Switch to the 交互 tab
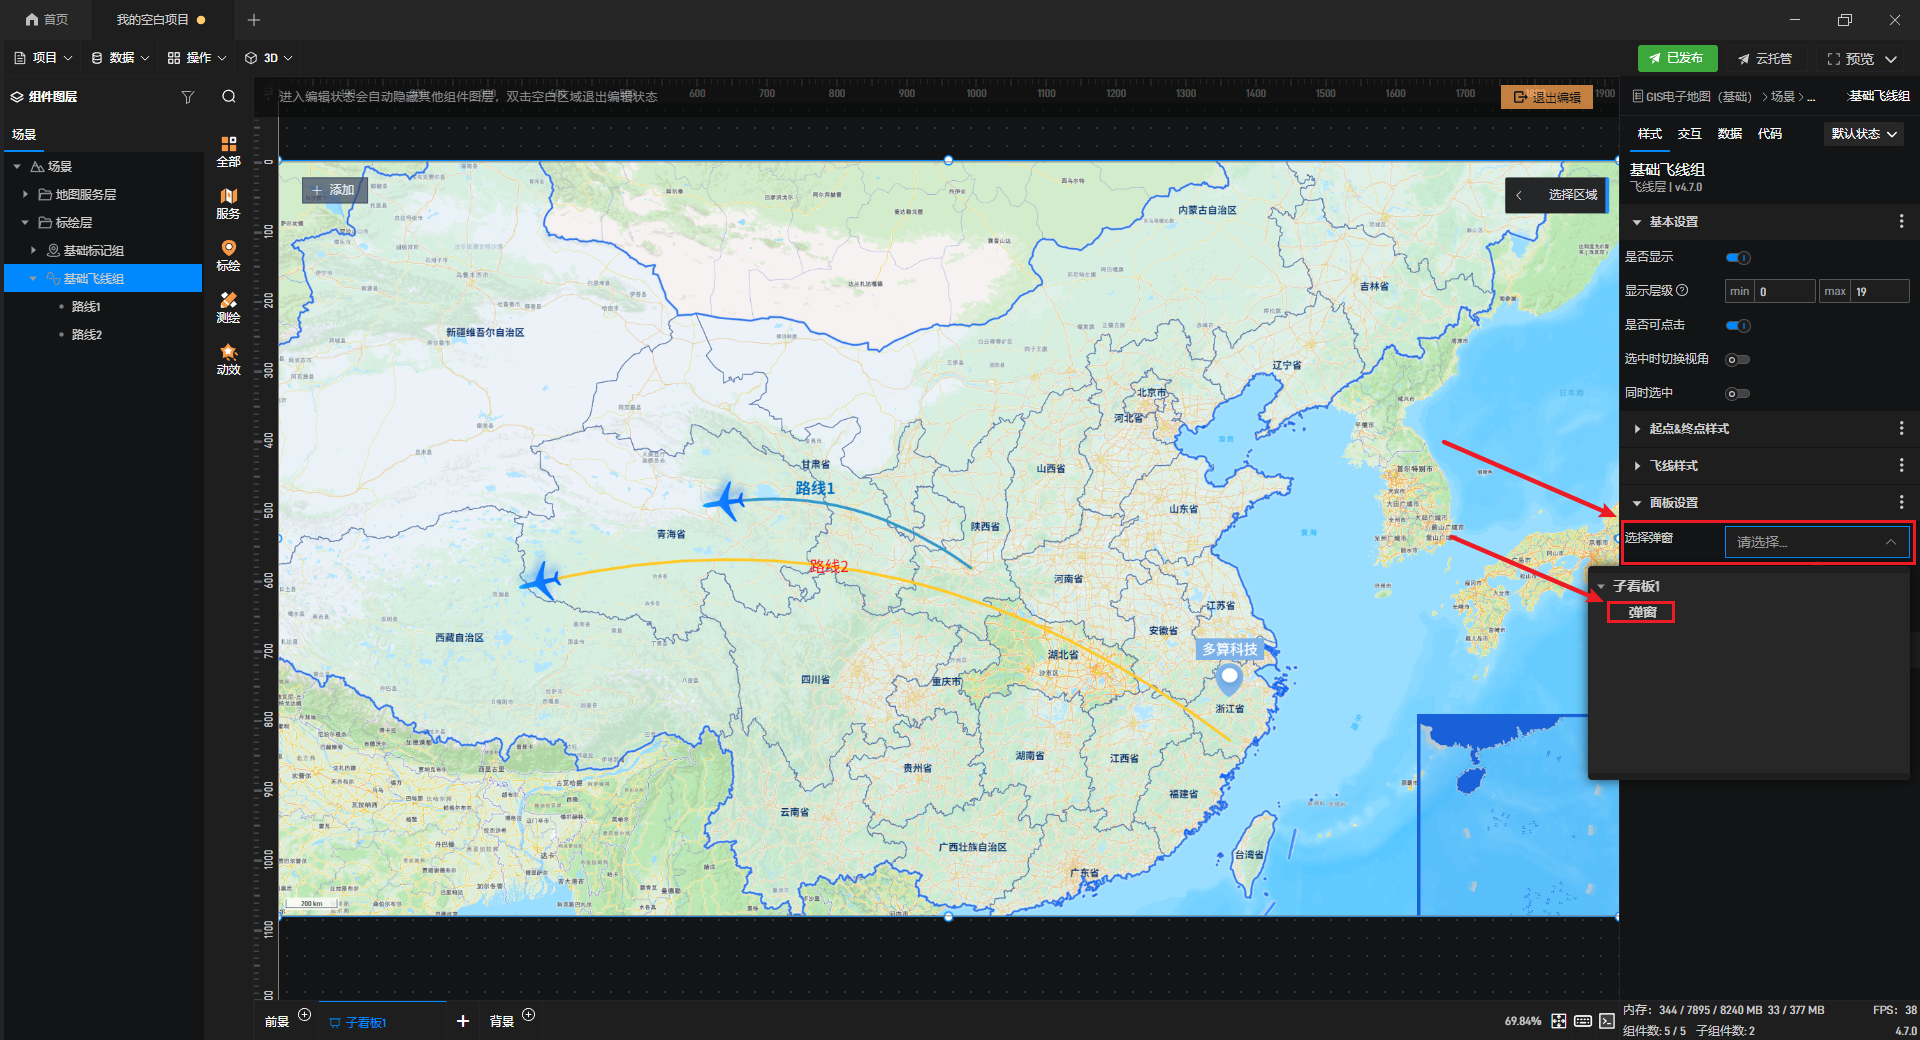Screen dimensions: 1920x1040 tap(1689, 134)
